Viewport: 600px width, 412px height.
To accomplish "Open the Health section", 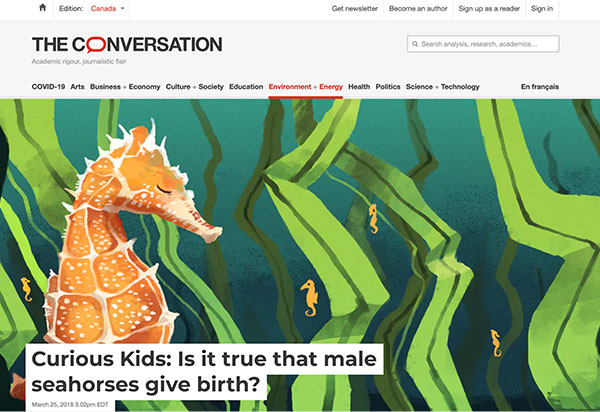I will [359, 87].
